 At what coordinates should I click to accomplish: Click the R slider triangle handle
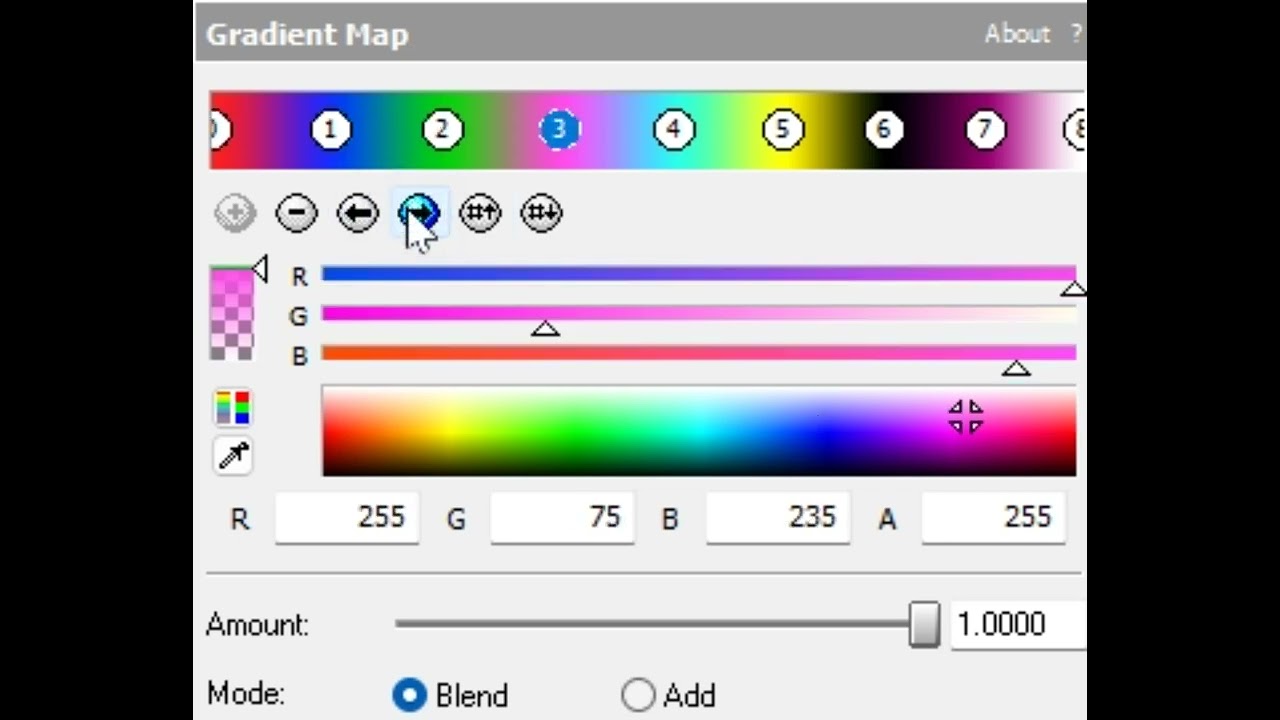[1073, 289]
